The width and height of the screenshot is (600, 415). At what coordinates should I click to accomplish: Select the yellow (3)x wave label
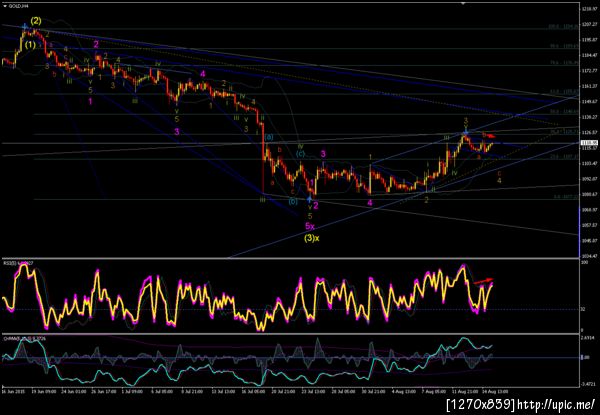click(312, 238)
